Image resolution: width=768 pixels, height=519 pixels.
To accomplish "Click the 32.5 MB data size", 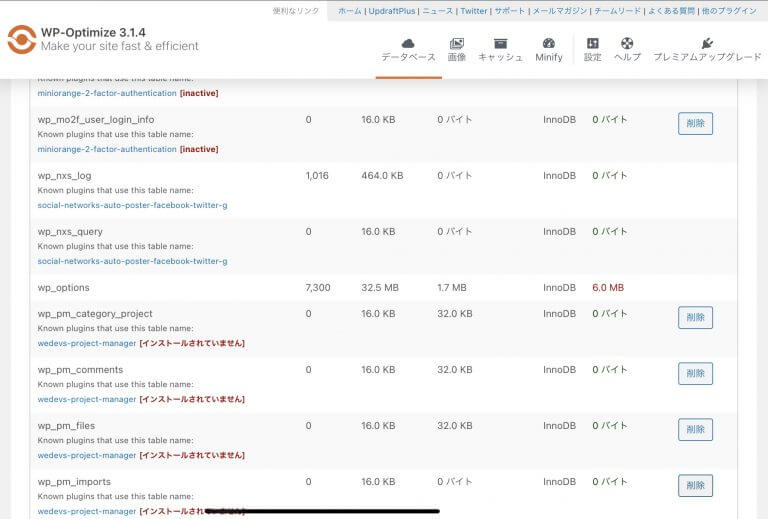I will click(380, 287).
